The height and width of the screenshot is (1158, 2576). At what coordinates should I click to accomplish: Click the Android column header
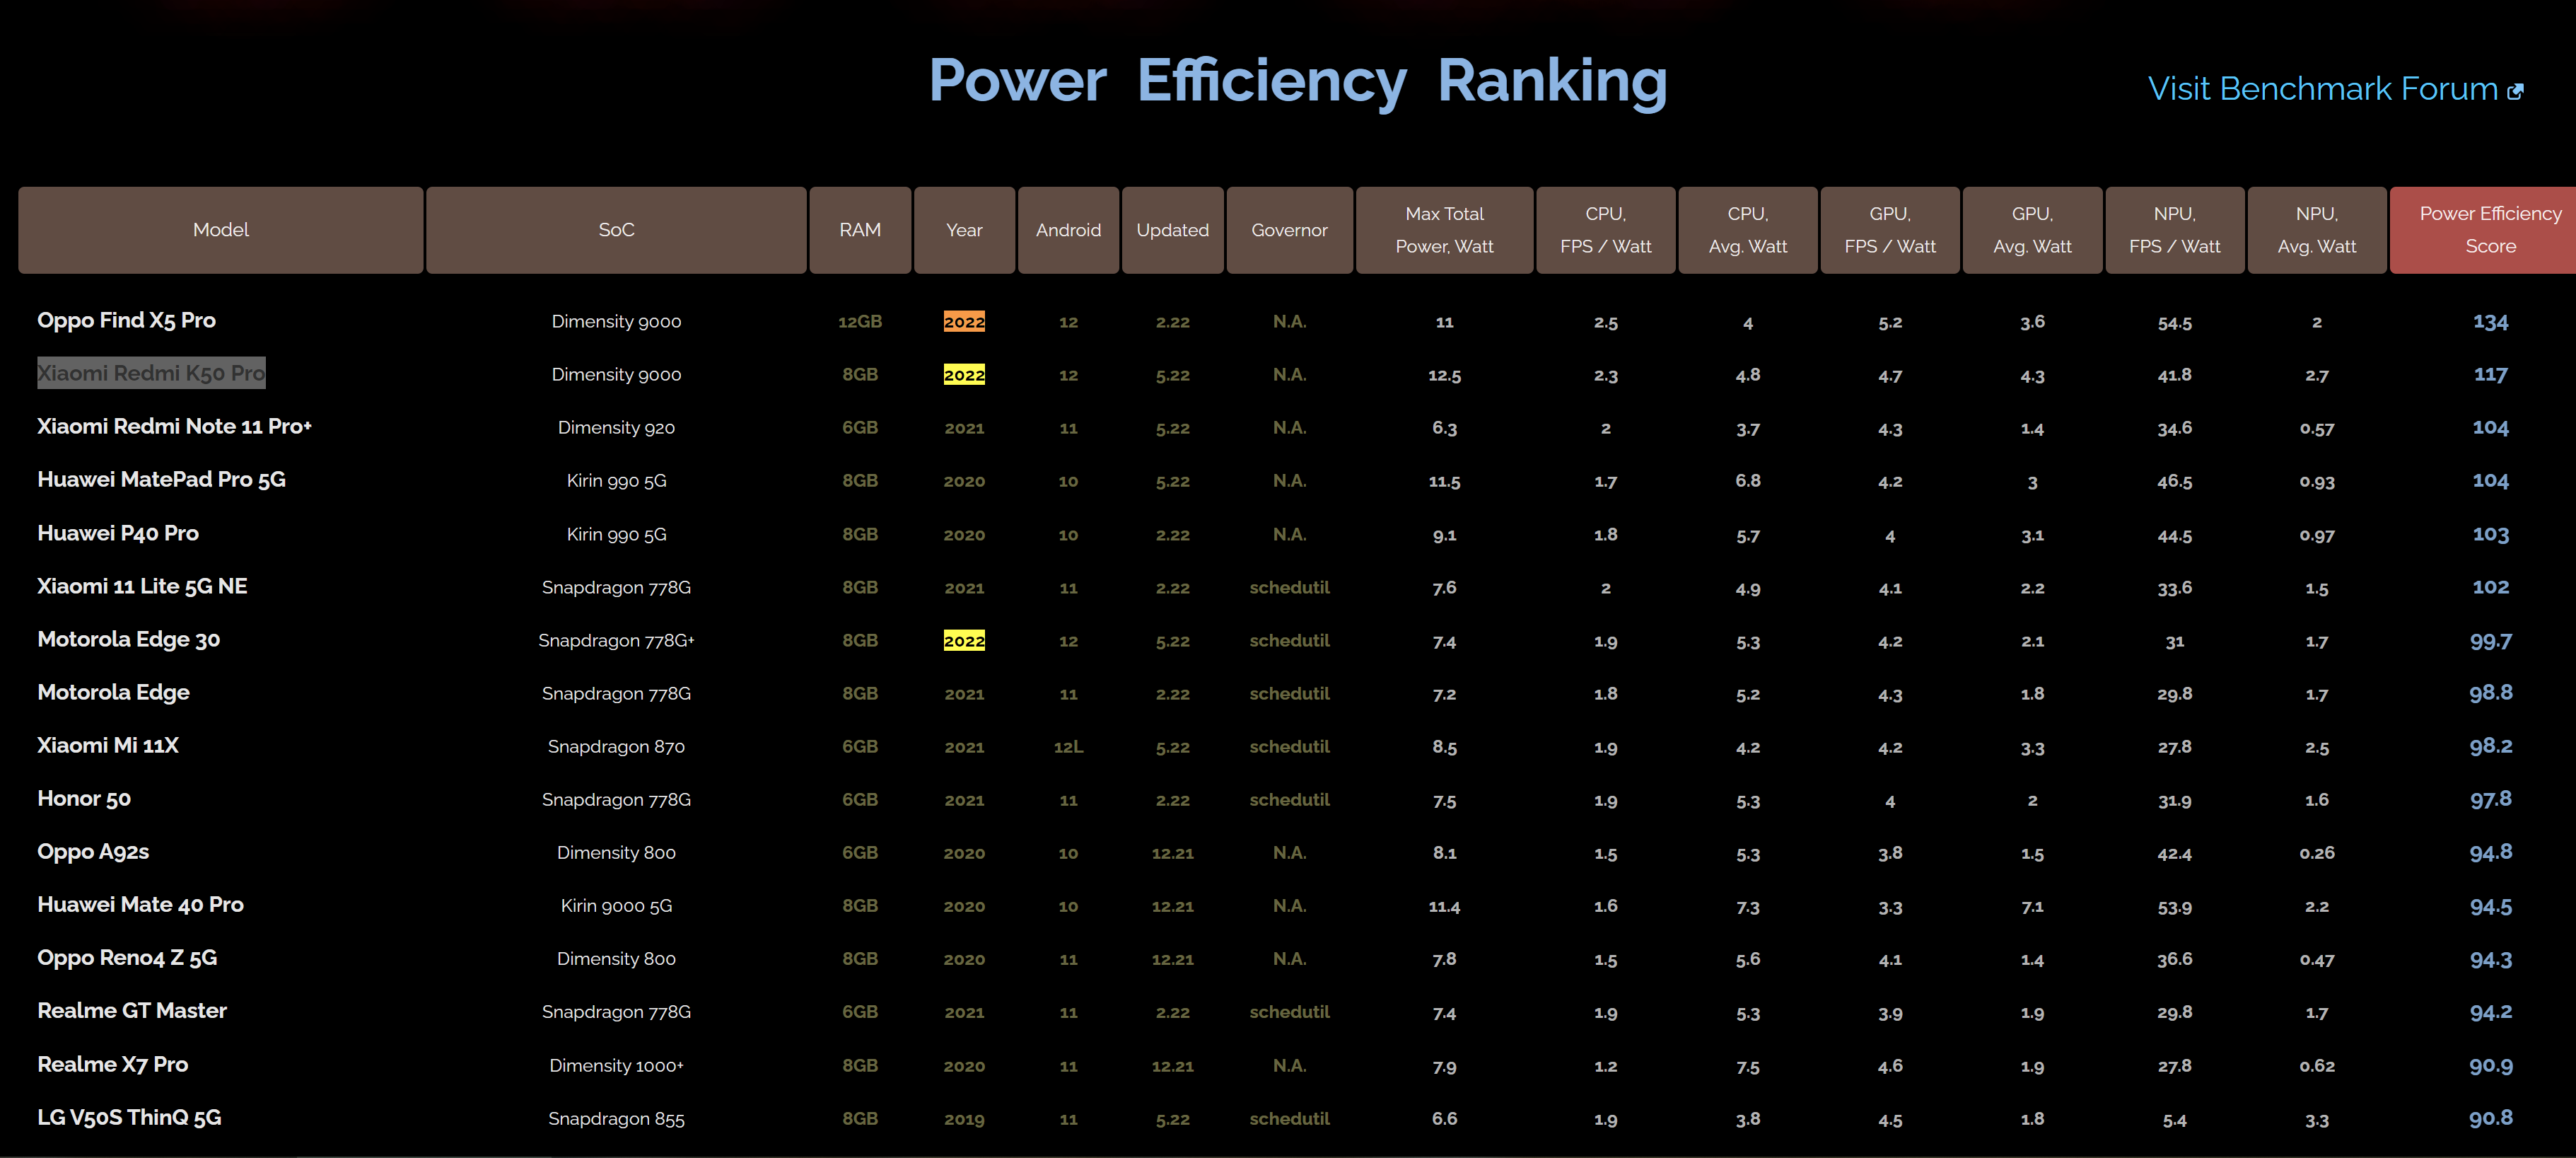(x=1068, y=230)
